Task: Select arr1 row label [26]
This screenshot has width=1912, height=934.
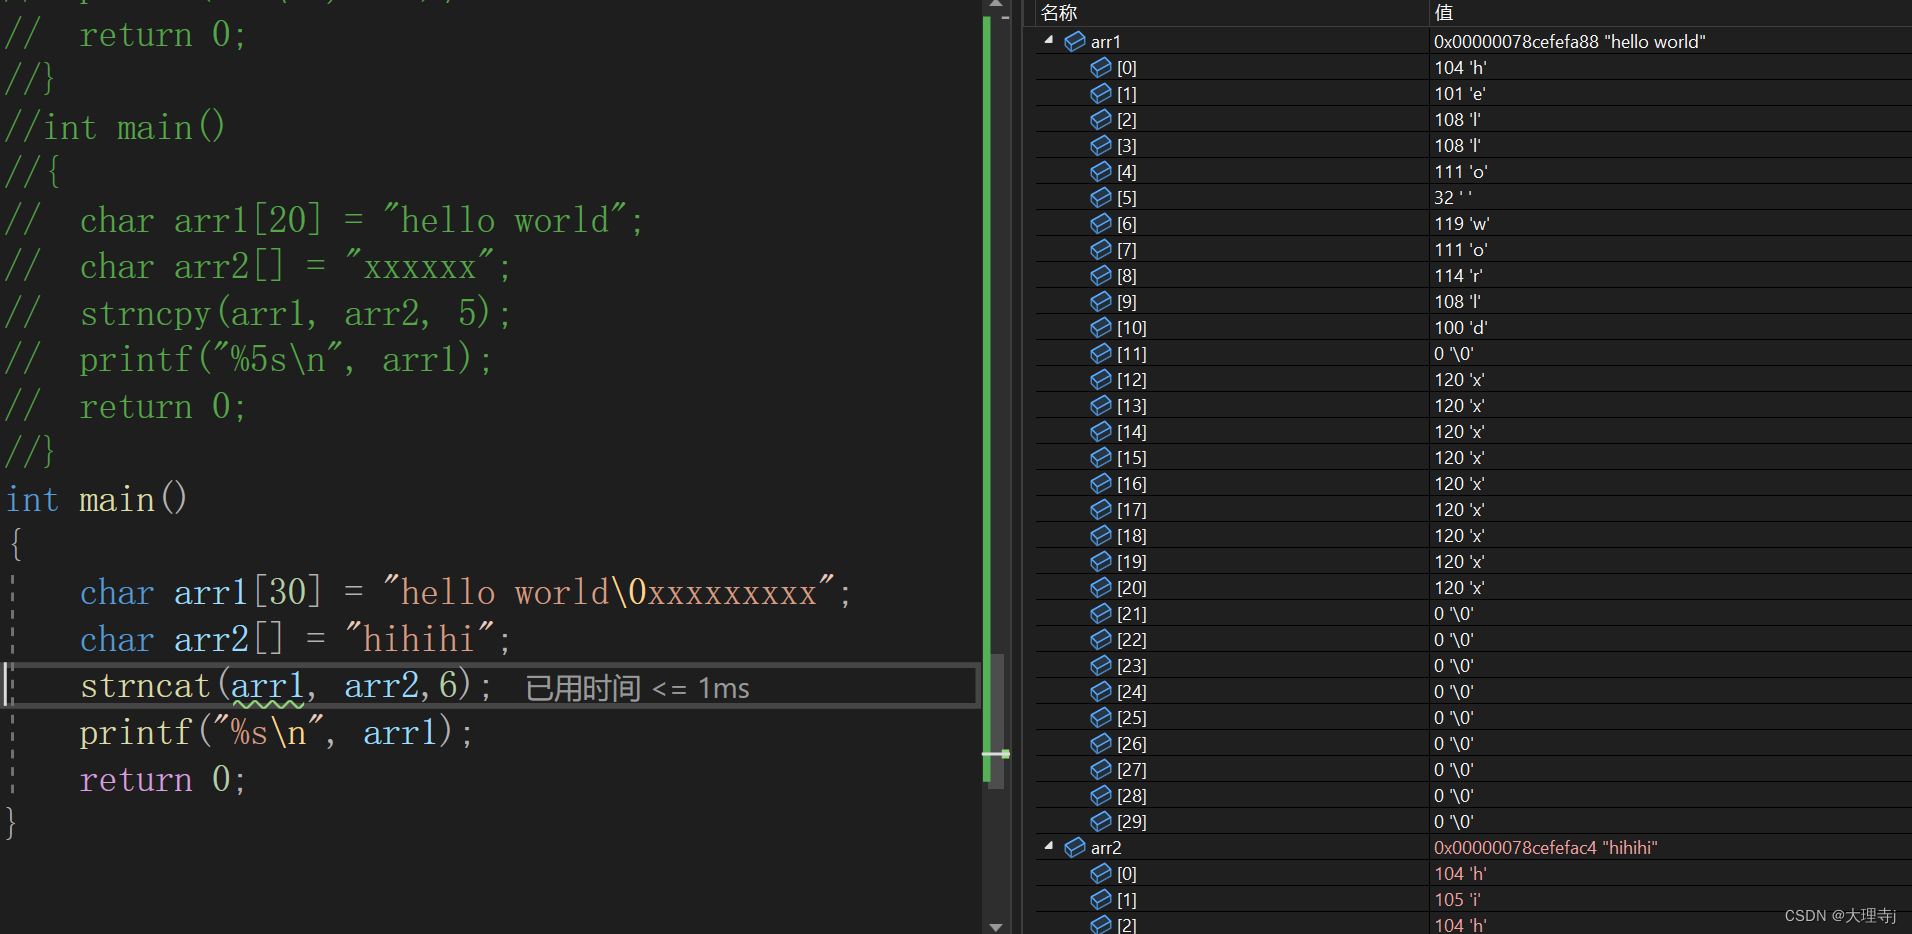Action: point(1132,743)
